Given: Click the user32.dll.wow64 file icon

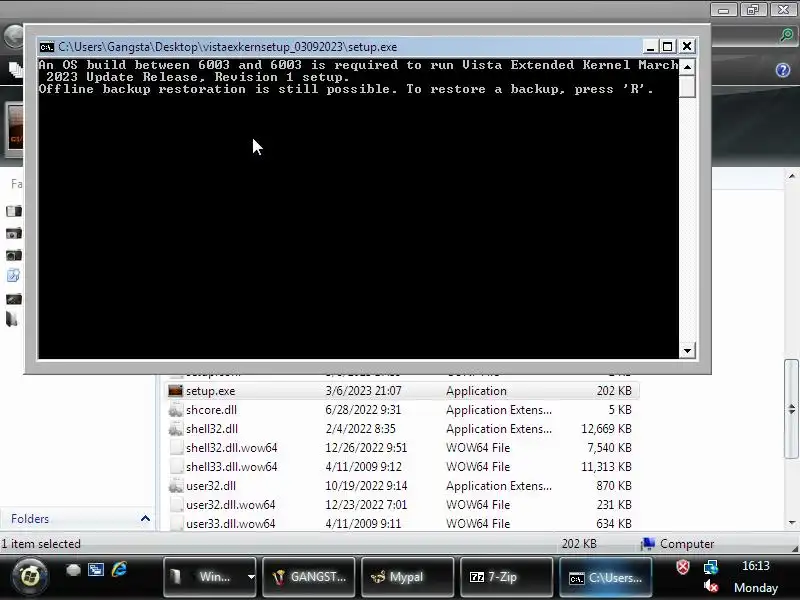Looking at the screenshot, I should 176,505.
